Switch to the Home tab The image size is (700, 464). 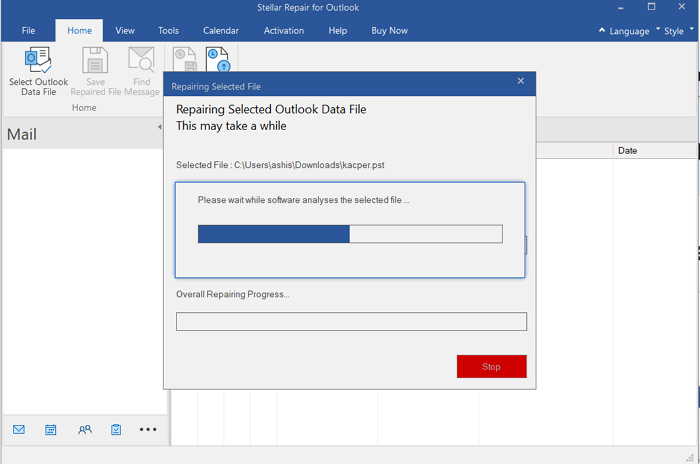click(79, 30)
